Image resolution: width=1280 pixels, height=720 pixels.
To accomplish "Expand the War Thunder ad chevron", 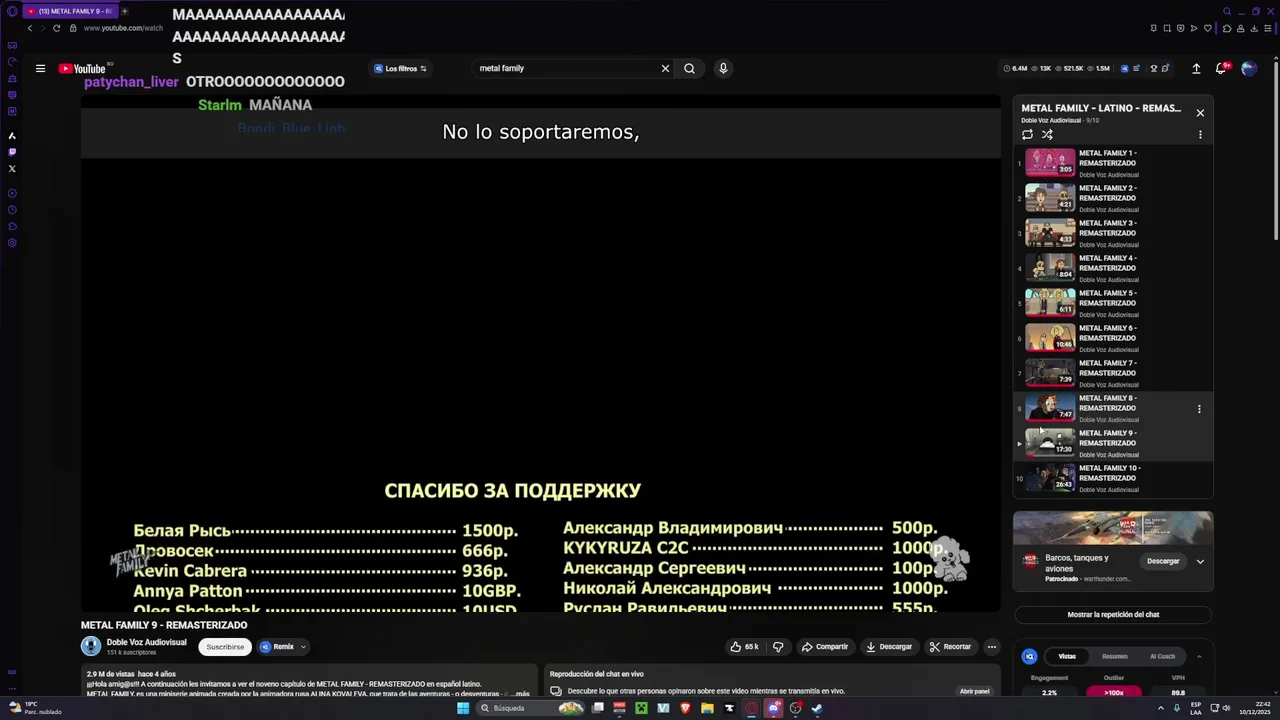I will [x=1200, y=562].
